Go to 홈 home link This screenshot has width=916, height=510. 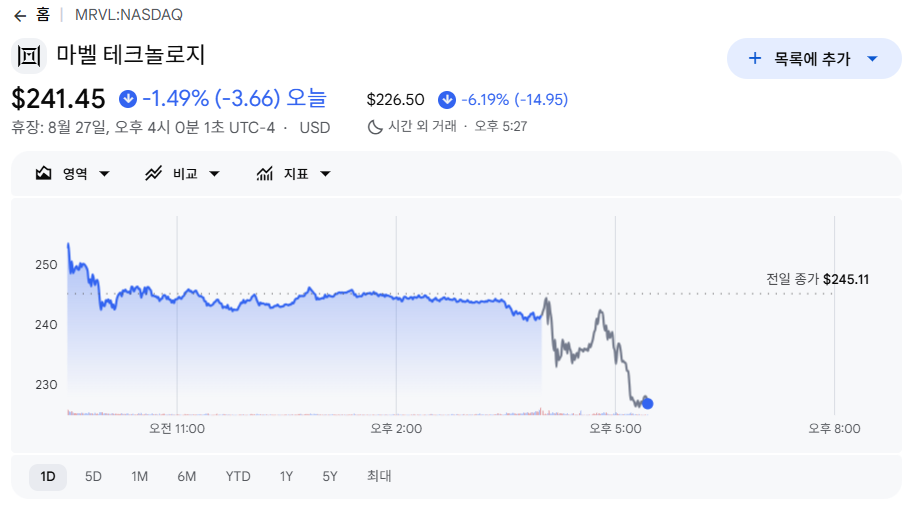(x=43, y=15)
